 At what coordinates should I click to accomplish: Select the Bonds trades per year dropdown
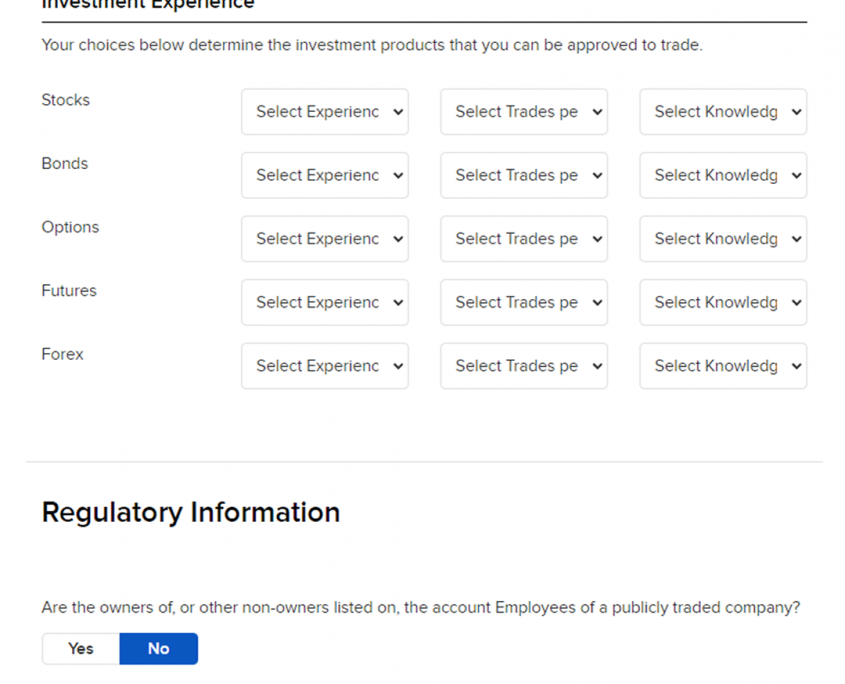[523, 175]
